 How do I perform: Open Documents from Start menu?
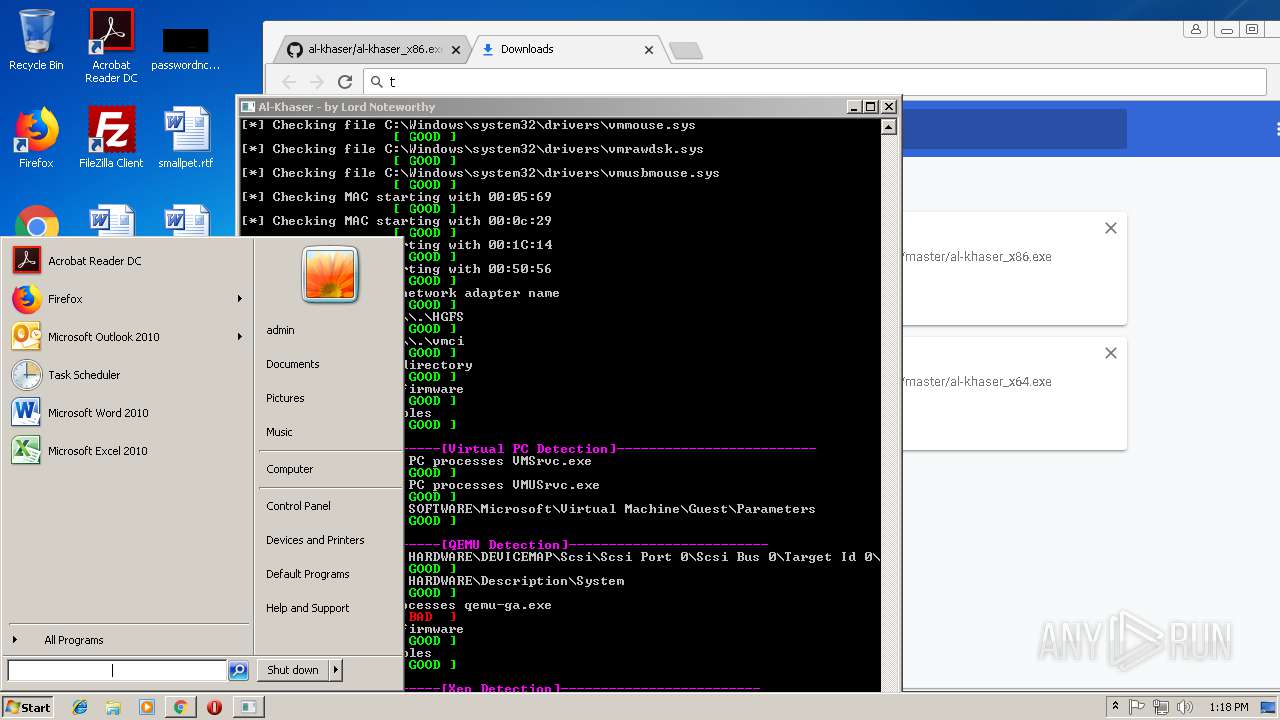[293, 364]
